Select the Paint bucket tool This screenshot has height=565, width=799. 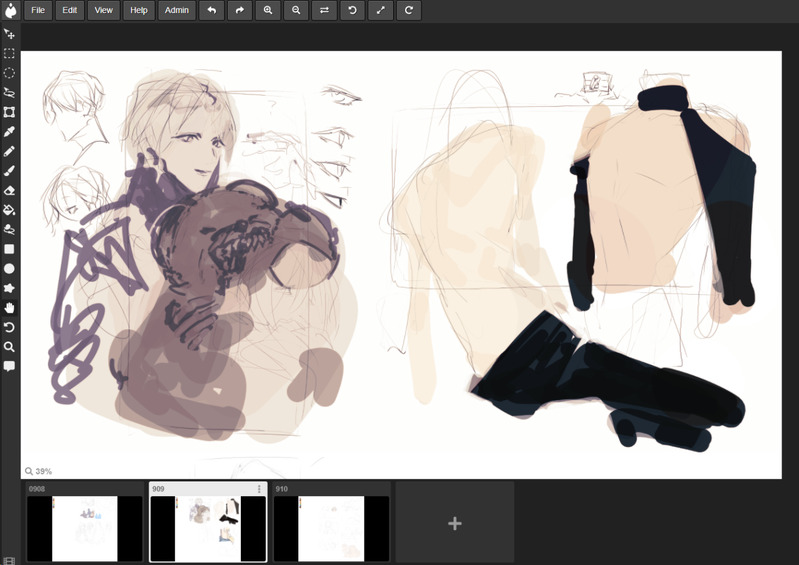click(x=9, y=210)
